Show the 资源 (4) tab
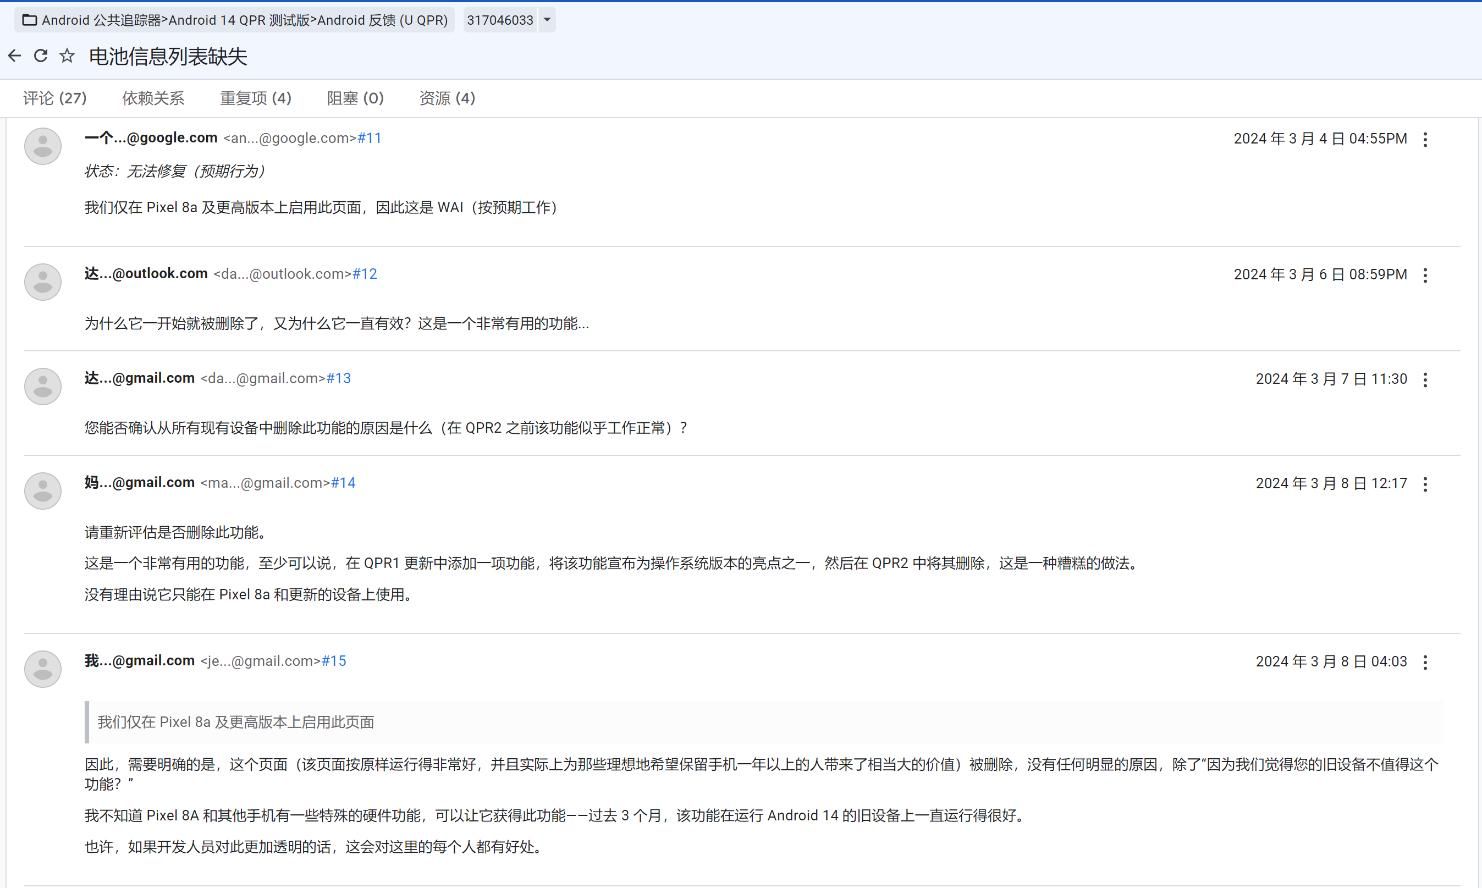Viewport: 1482px width, 888px height. (x=447, y=98)
